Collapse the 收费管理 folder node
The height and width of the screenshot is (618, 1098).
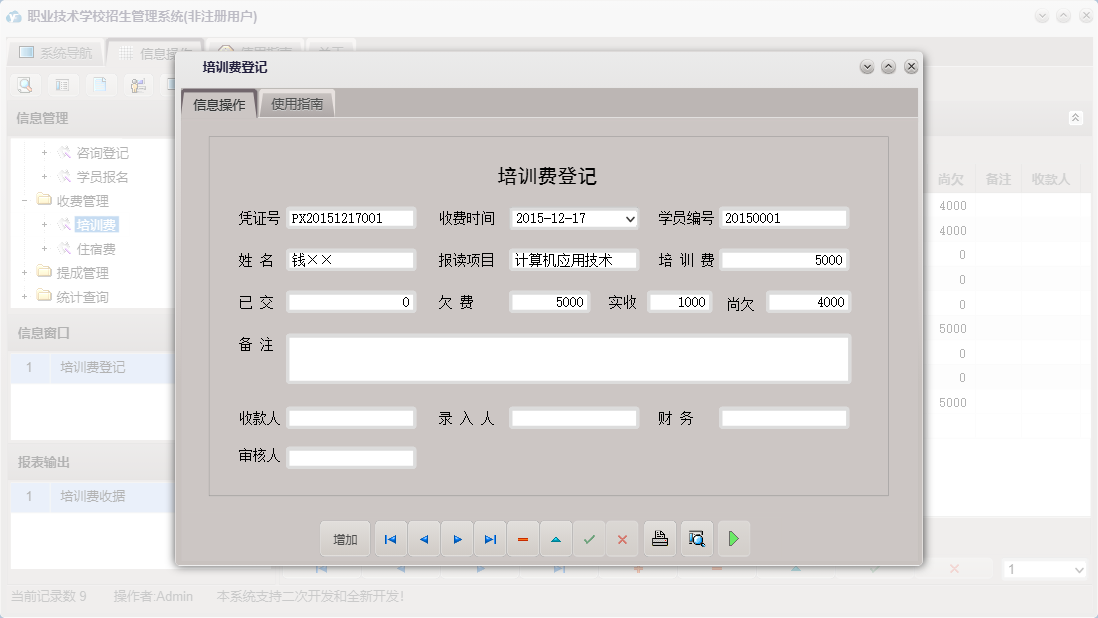tap(22, 200)
